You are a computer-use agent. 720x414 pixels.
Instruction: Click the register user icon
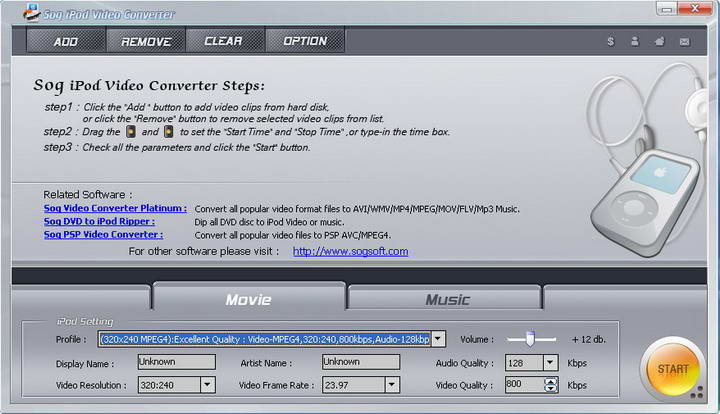tap(635, 42)
